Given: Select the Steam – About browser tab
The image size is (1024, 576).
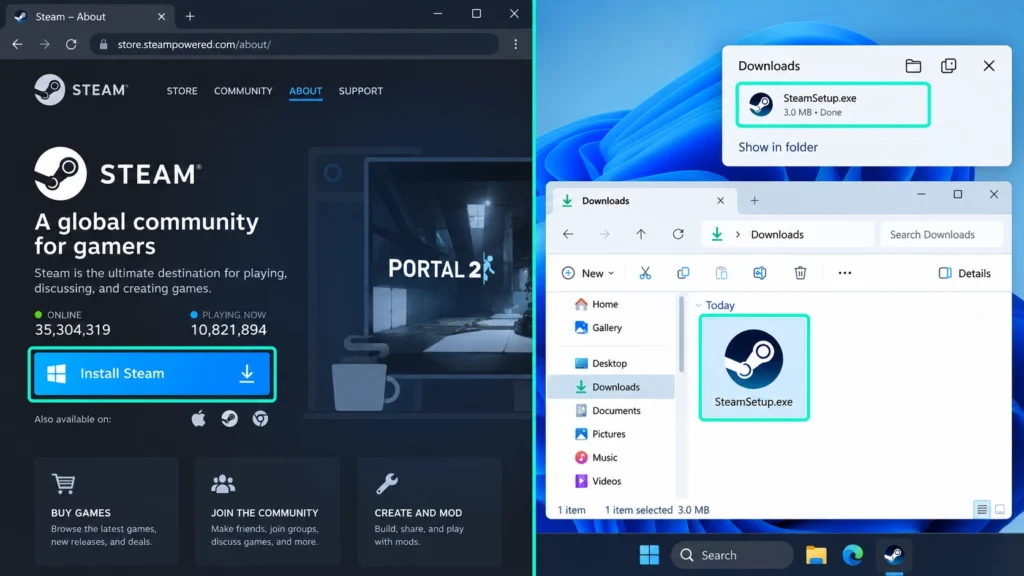Looking at the screenshot, I should pos(90,16).
